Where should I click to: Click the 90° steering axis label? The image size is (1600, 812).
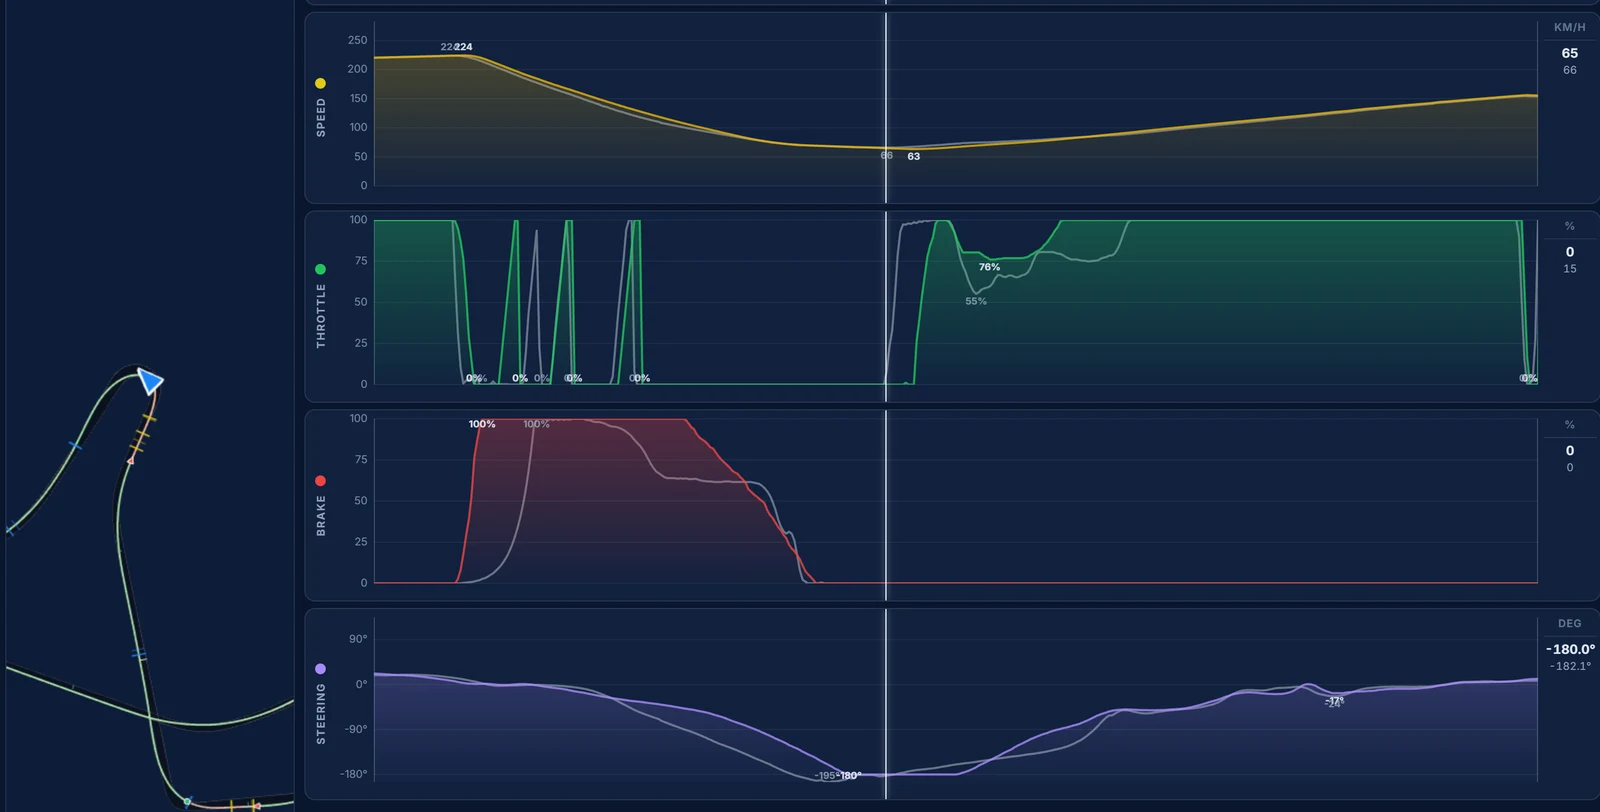tap(358, 639)
